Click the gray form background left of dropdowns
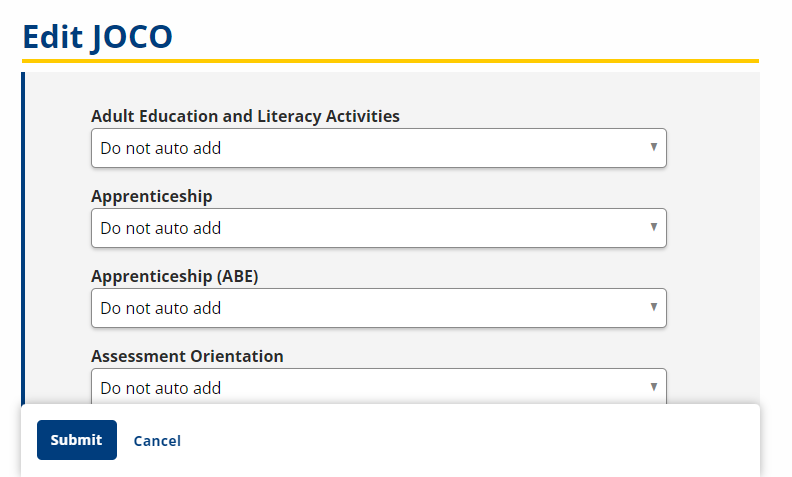The width and height of the screenshot is (792, 477). pyautogui.click(x=57, y=250)
